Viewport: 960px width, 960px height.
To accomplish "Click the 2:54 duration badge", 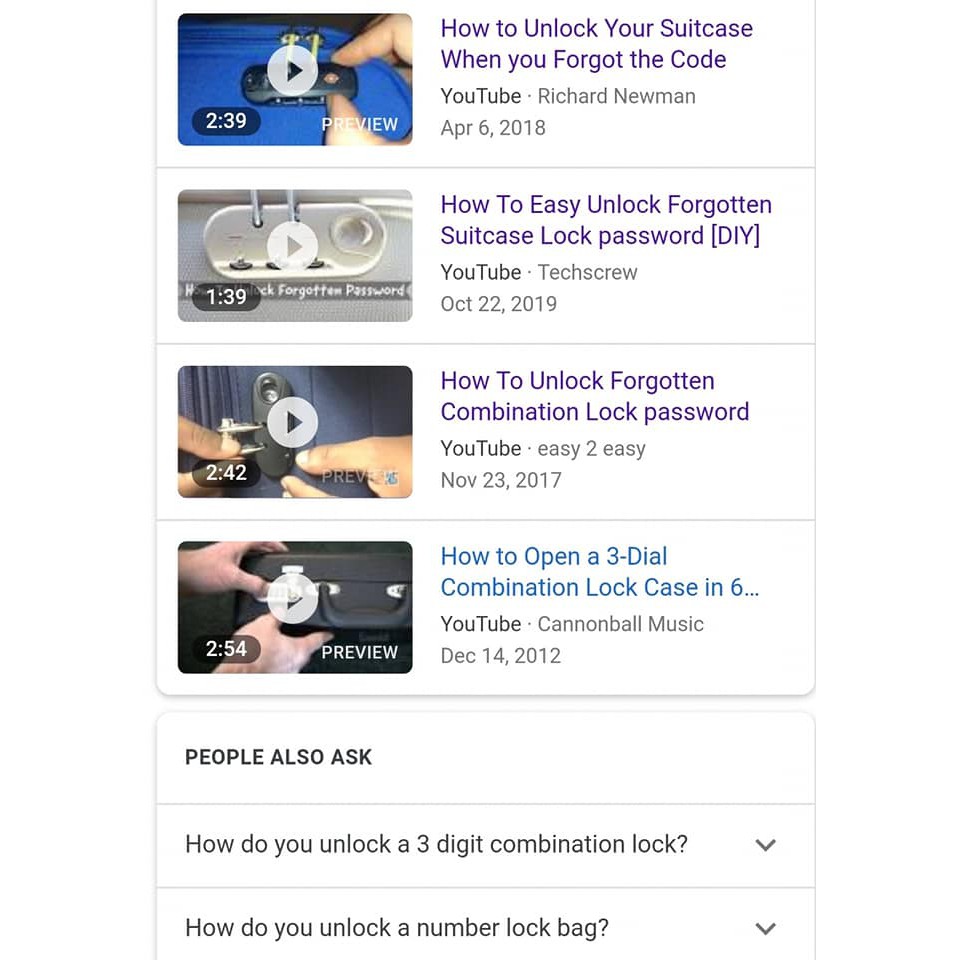I will click(x=226, y=649).
